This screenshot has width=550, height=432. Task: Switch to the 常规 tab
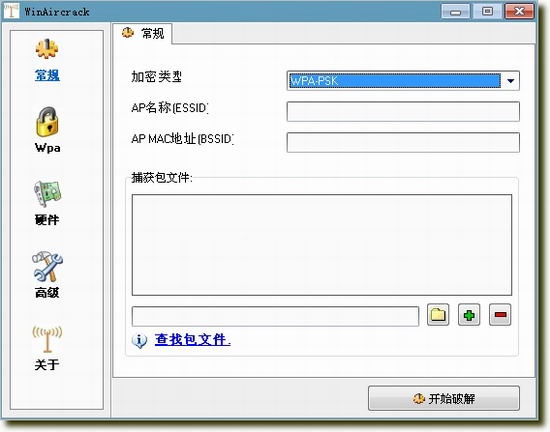click(143, 33)
